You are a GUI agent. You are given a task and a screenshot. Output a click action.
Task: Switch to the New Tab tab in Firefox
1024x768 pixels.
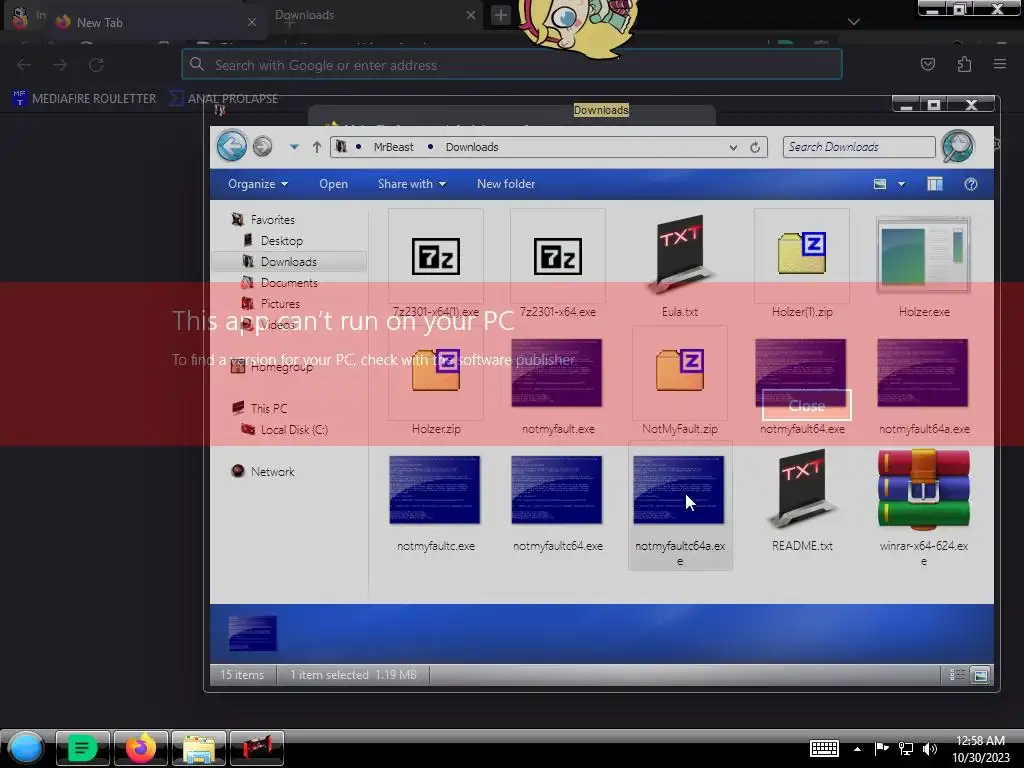[x=157, y=22]
